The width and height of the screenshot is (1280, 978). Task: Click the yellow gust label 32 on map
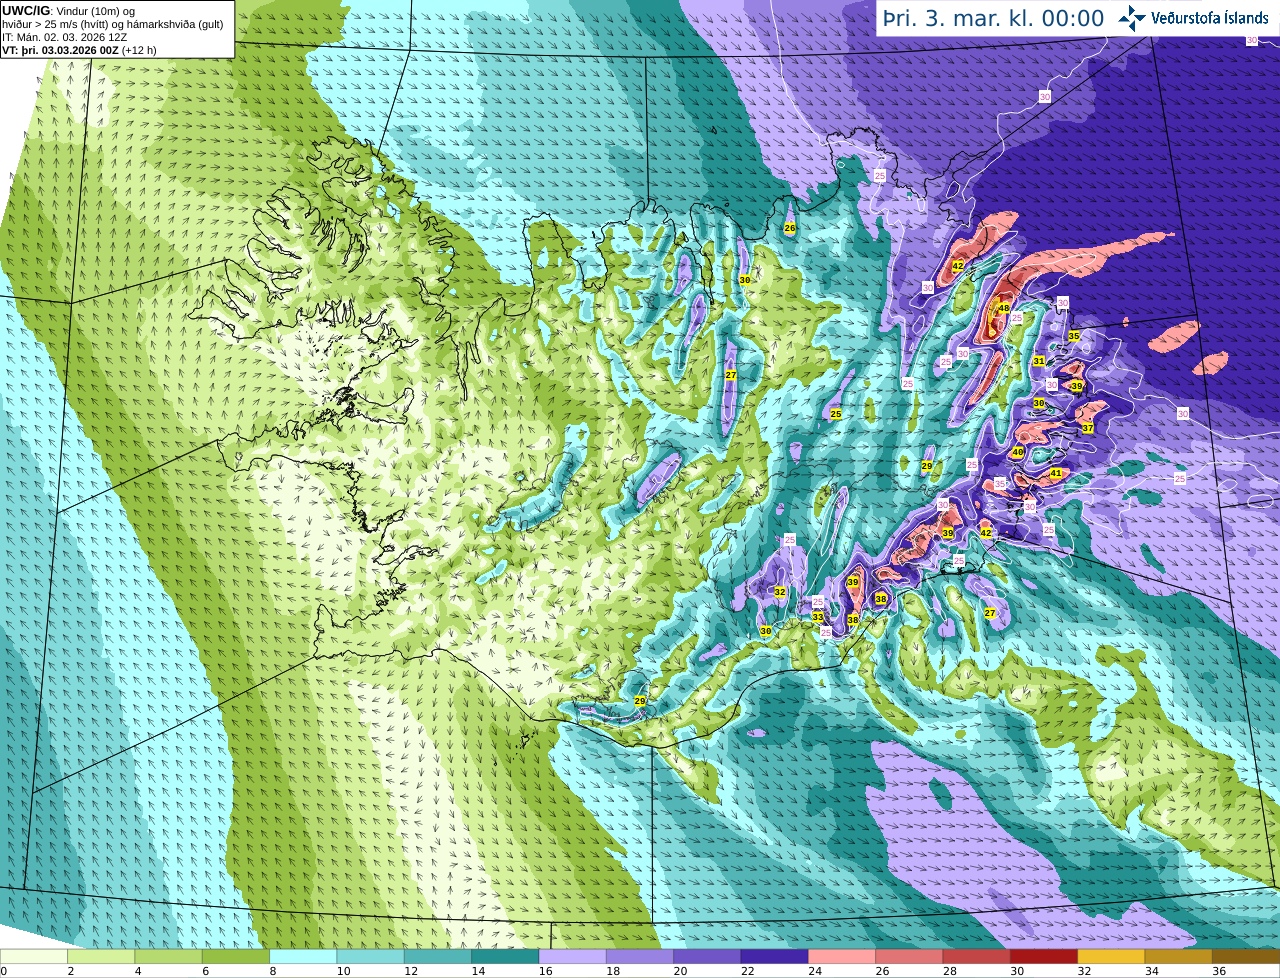pos(780,592)
